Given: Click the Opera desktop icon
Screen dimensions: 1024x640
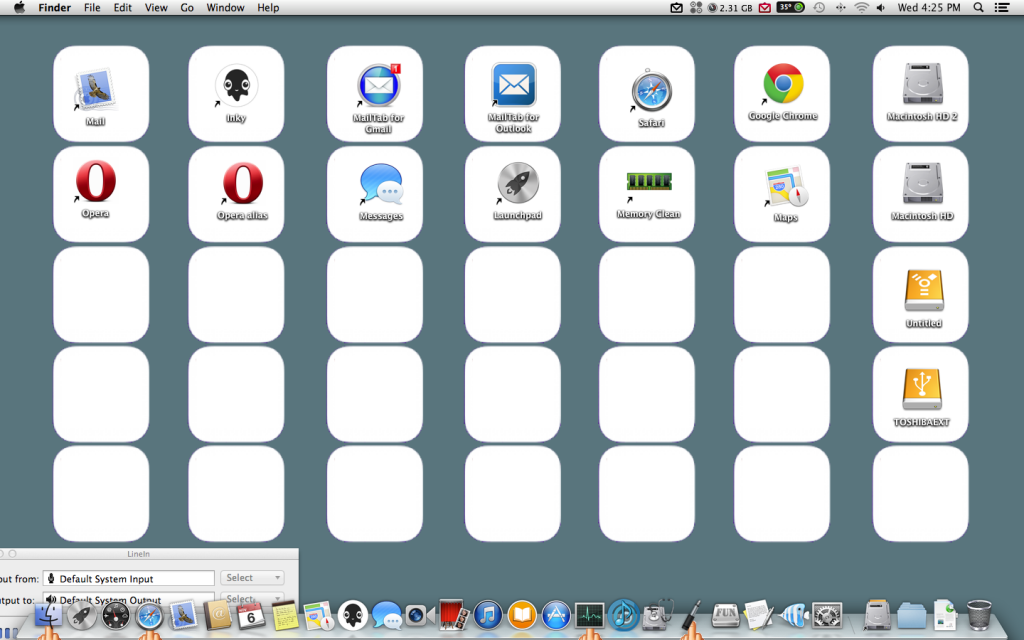Looking at the screenshot, I should [x=95, y=182].
